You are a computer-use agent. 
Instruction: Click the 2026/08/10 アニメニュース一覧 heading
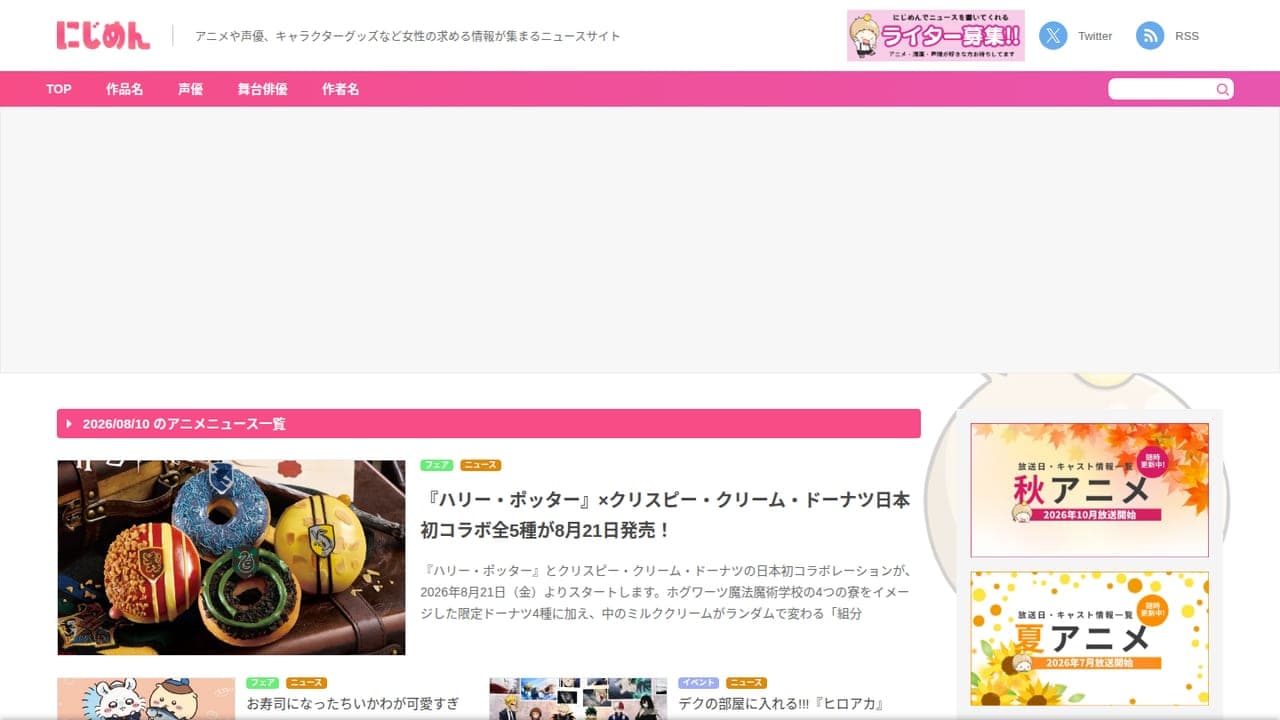coord(489,424)
